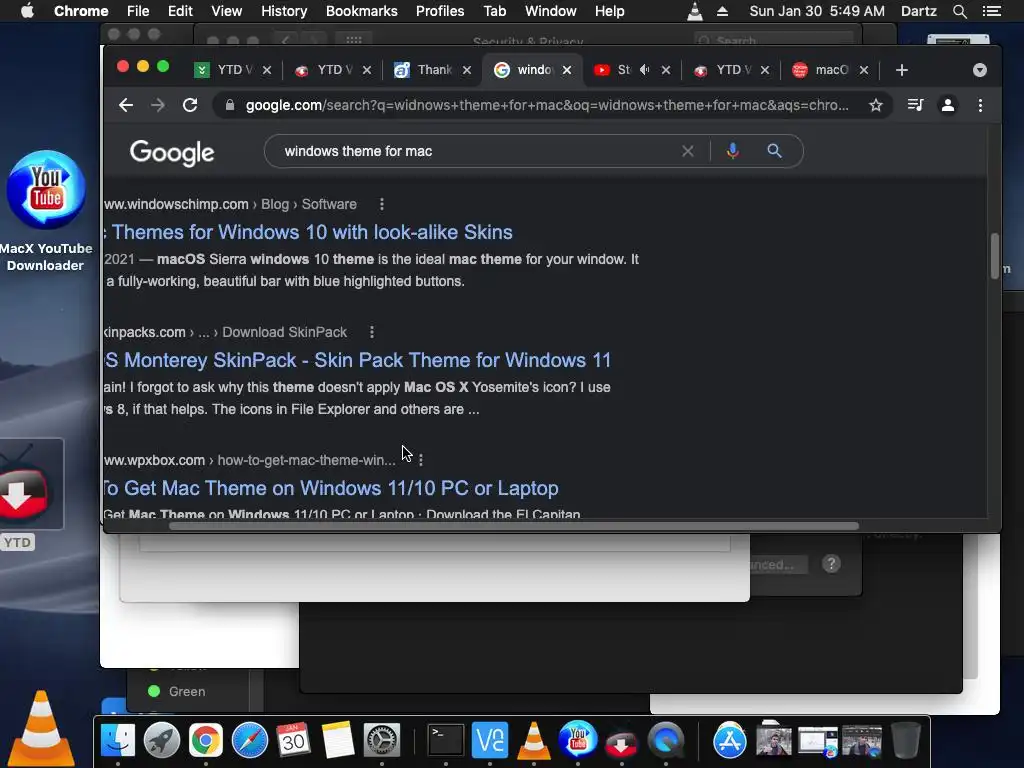View site info via the lock icon
The image size is (1024, 768).
point(229,105)
